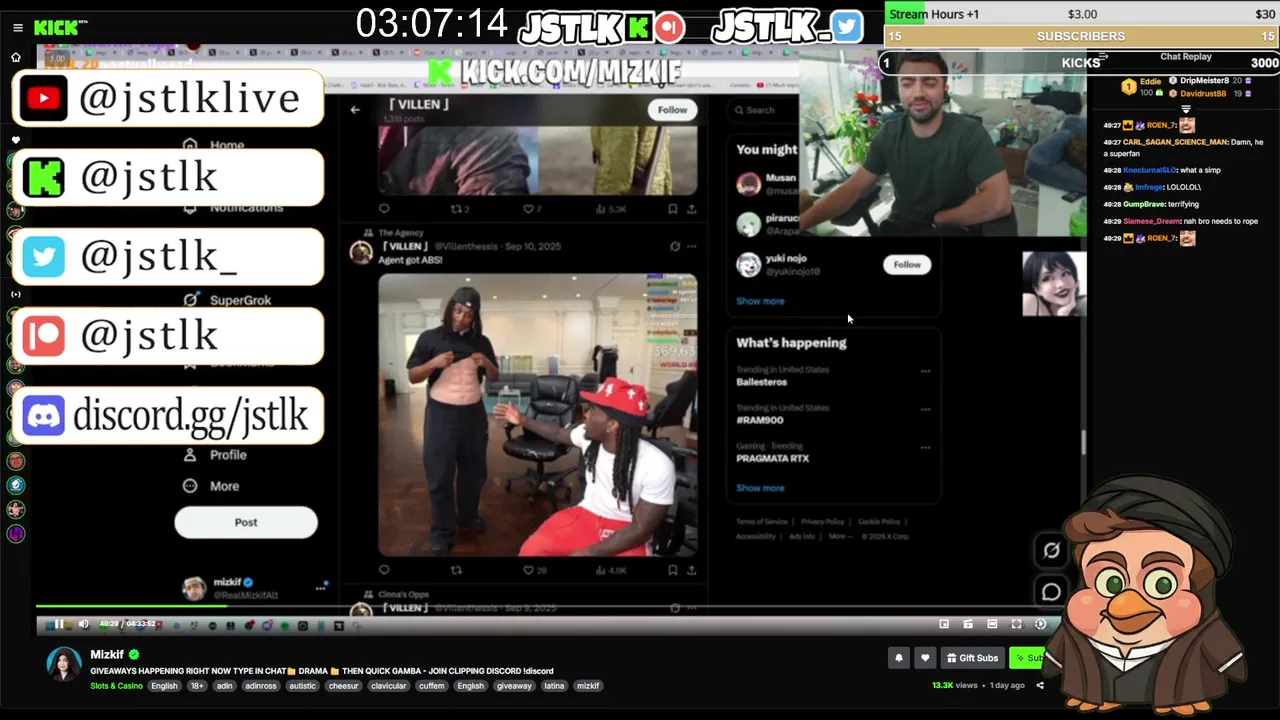Enter fullscreen mode in the player
The height and width of the screenshot is (720, 1280).
[1016, 624]
